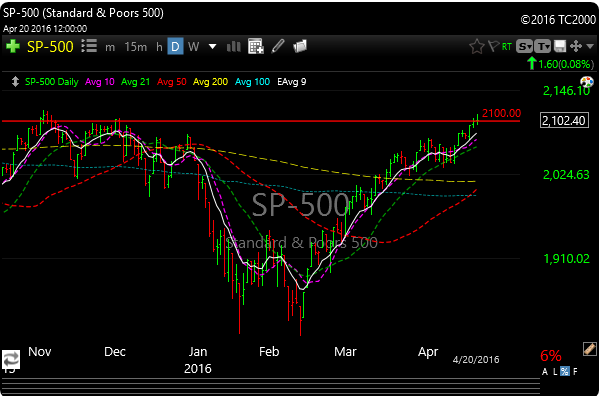Select the Weekly 'W' timeframe
This screenshot has height=396, width=599.
193,47
